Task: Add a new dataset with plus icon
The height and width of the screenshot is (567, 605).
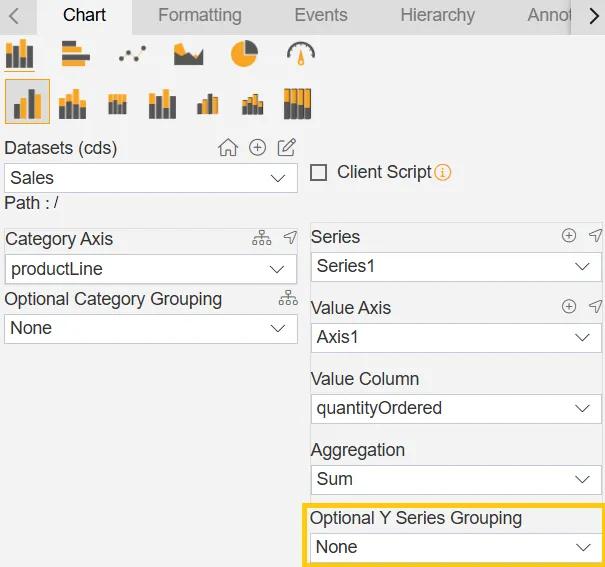Action: 257,147
